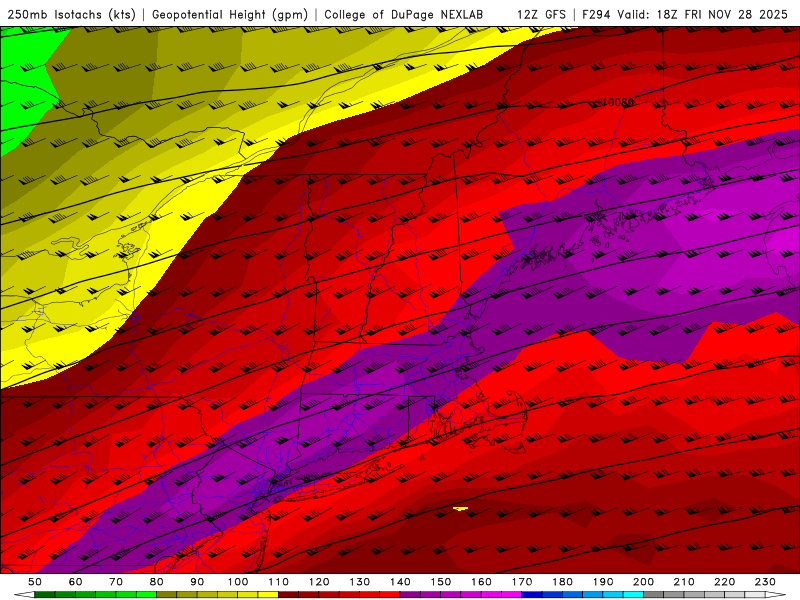Select the 230 legend value
Image resolution: width=800 pixels, height=600 pixels.
765,582
